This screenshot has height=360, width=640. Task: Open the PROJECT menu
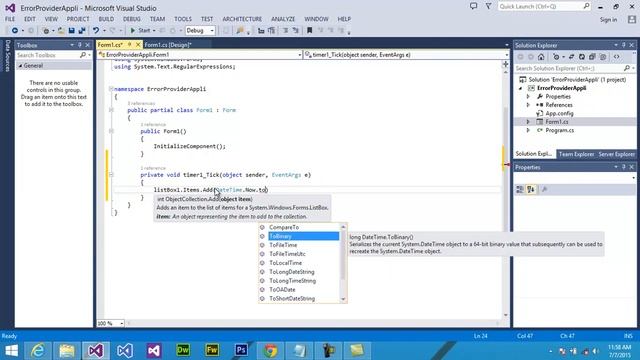[78, 19]
